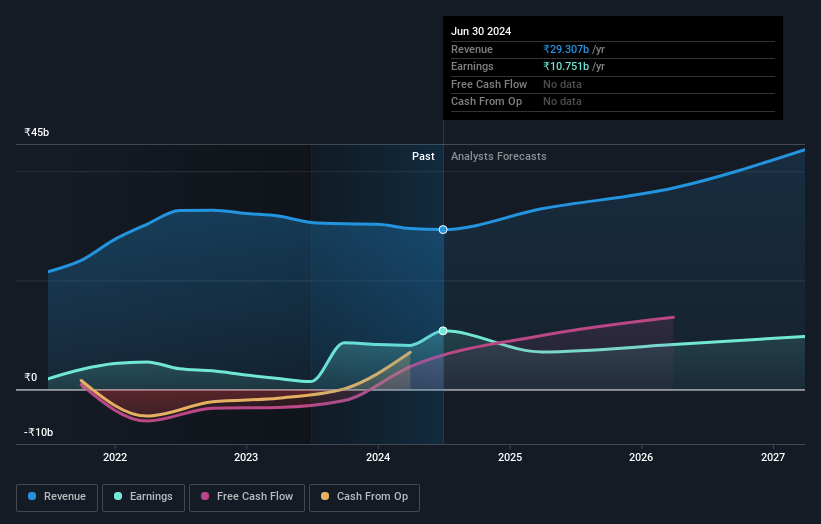The height and width of the screenshot is (524, 821).
Task: Click the -₹10b y-axis label
Action: (x=38, y=432)
